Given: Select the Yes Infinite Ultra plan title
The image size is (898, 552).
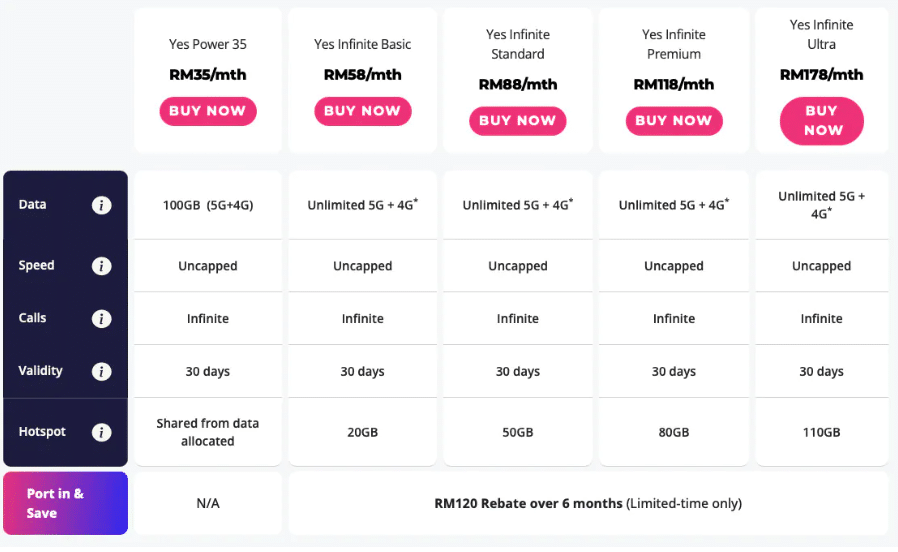Looking at the screenshot, I should tap(821, 34).
